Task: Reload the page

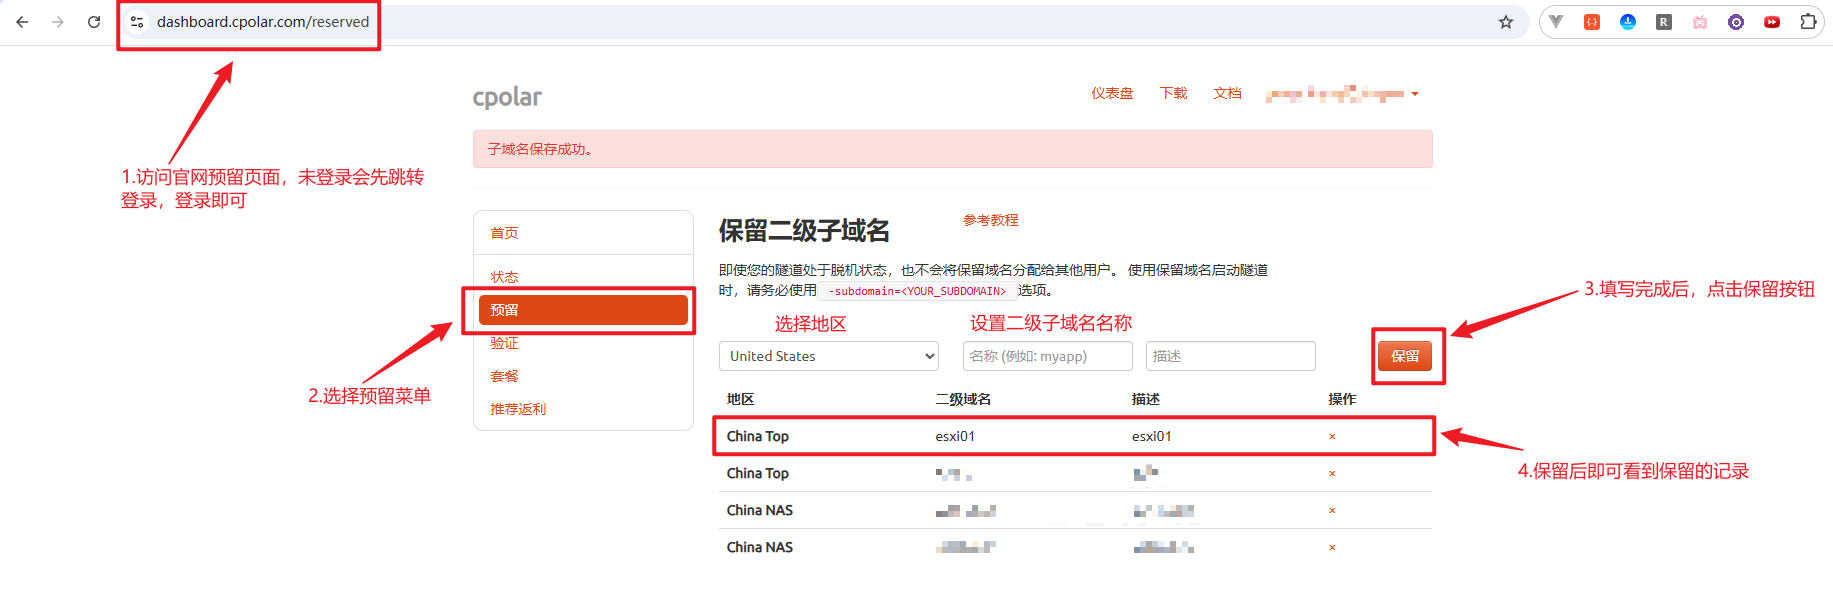Action: click(94, 22)
